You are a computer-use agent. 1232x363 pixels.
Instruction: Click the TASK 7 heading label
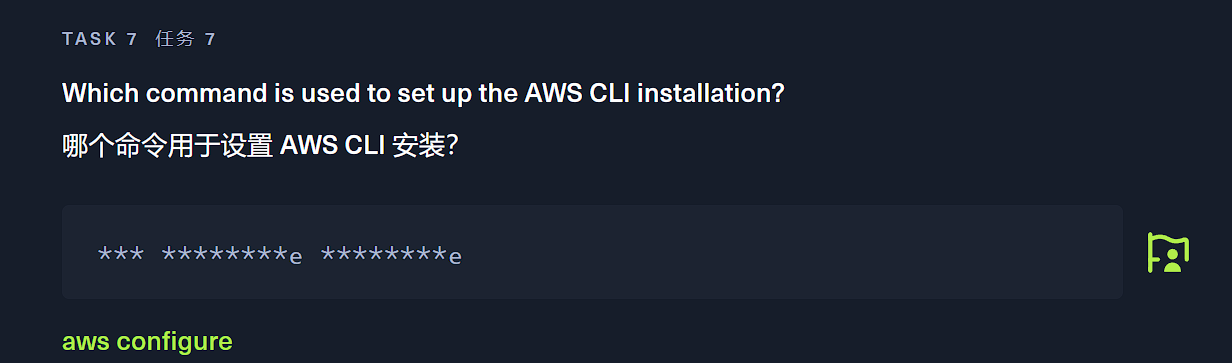click(x=100, y=39)
